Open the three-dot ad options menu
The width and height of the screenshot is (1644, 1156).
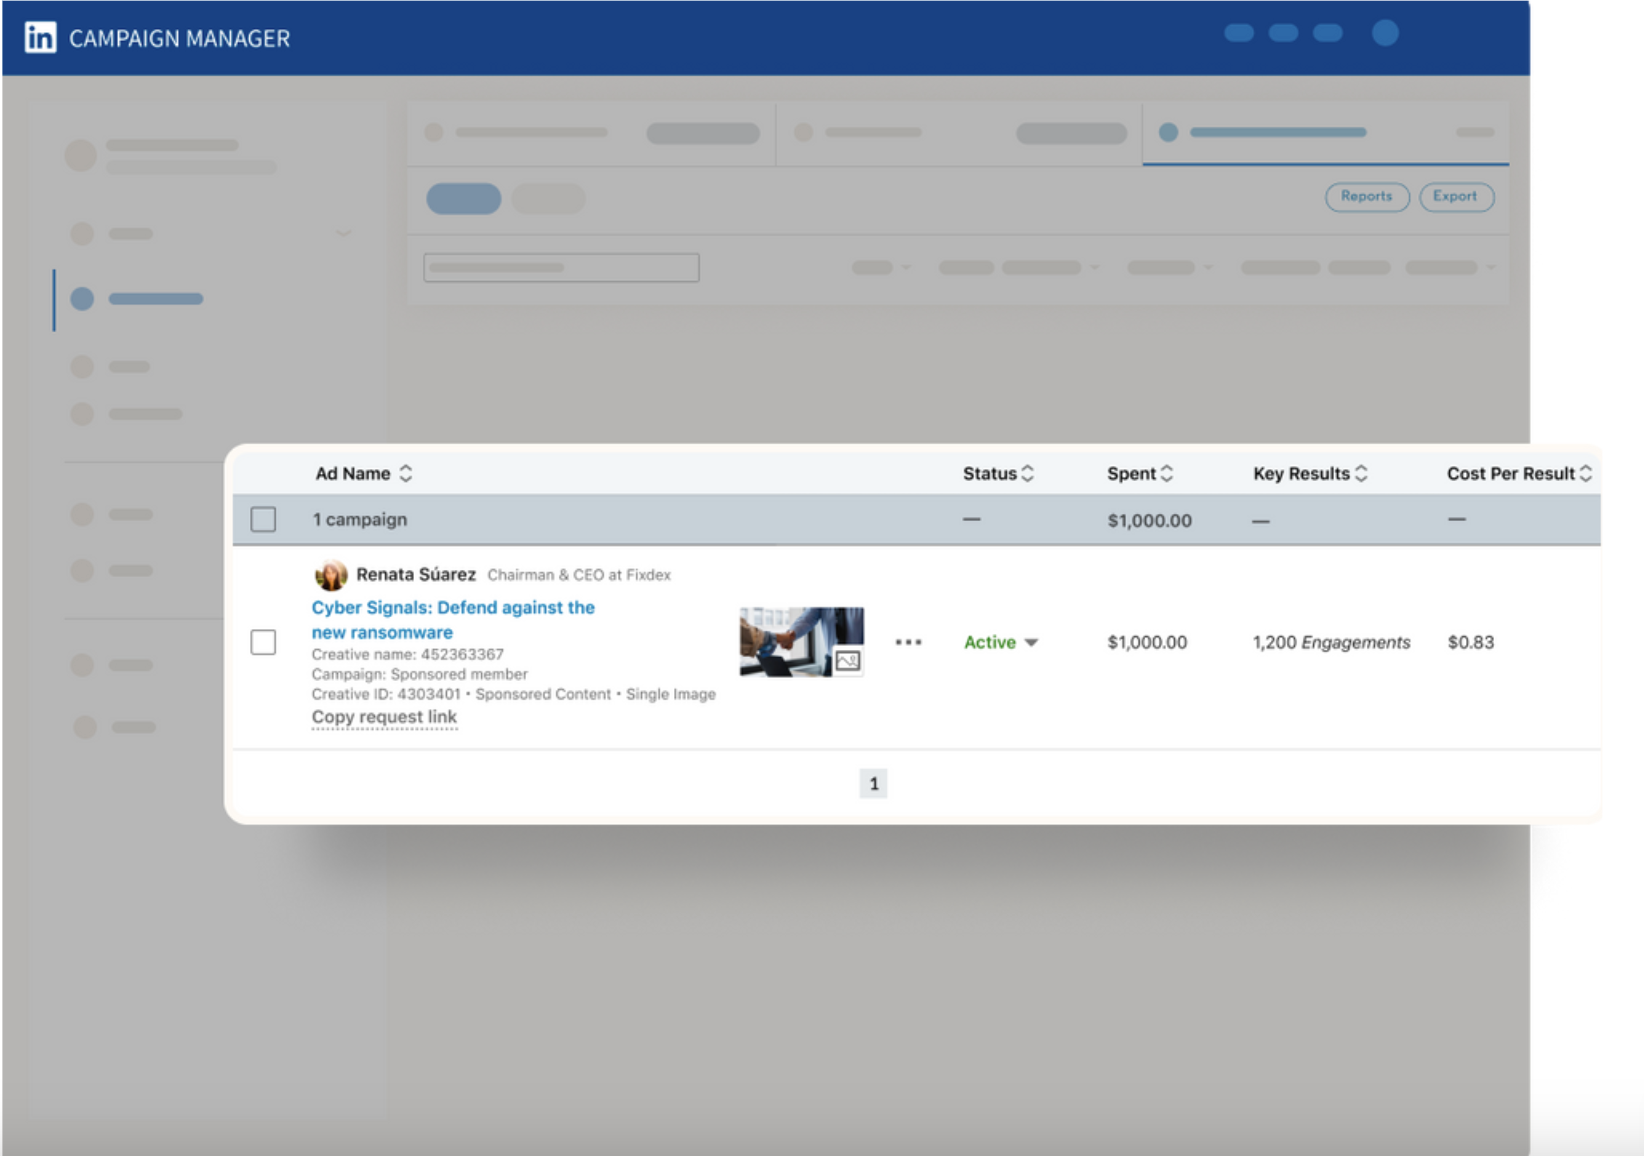(908, 642)
